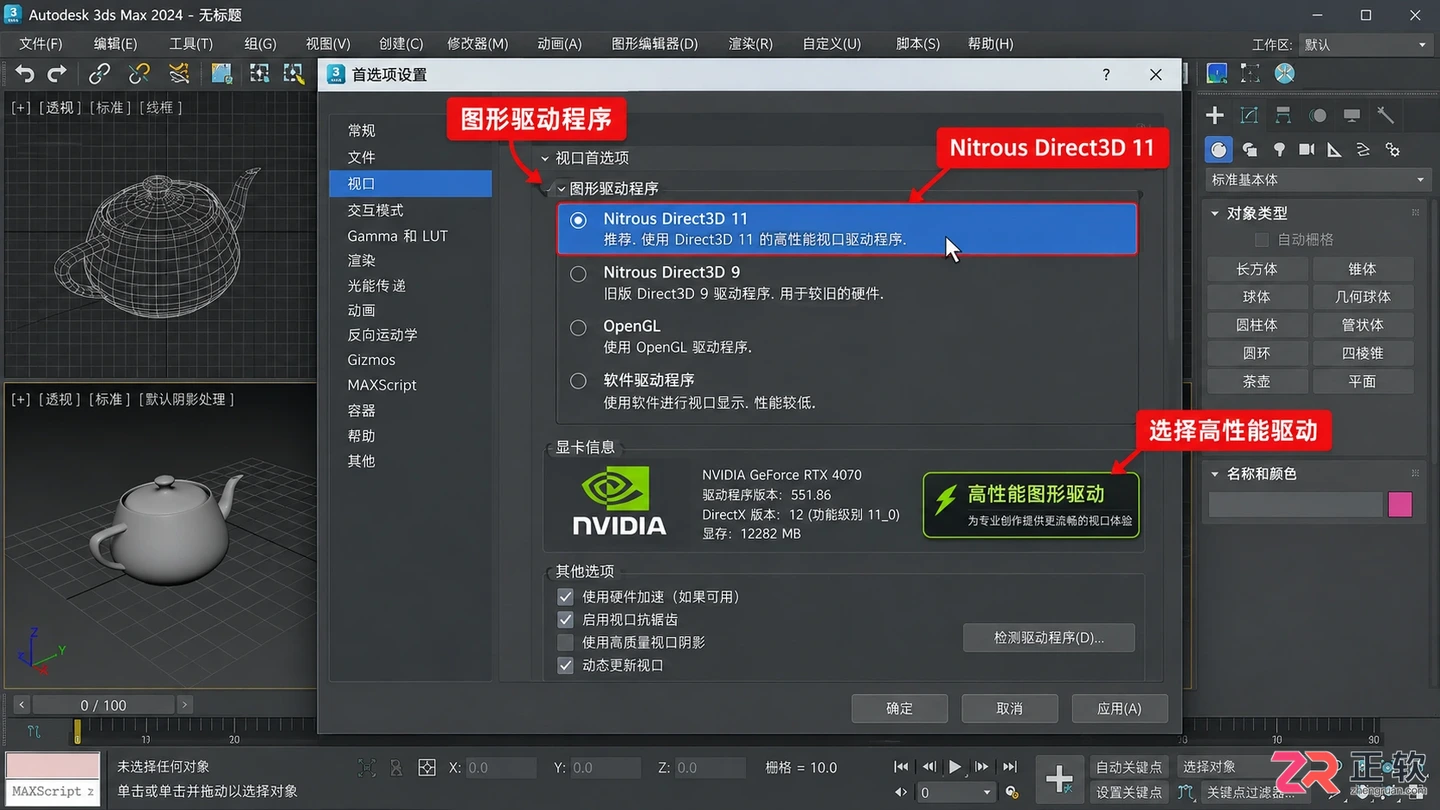Select the Cameras category icon
1440x810 pixels.
pos(1307,149)
